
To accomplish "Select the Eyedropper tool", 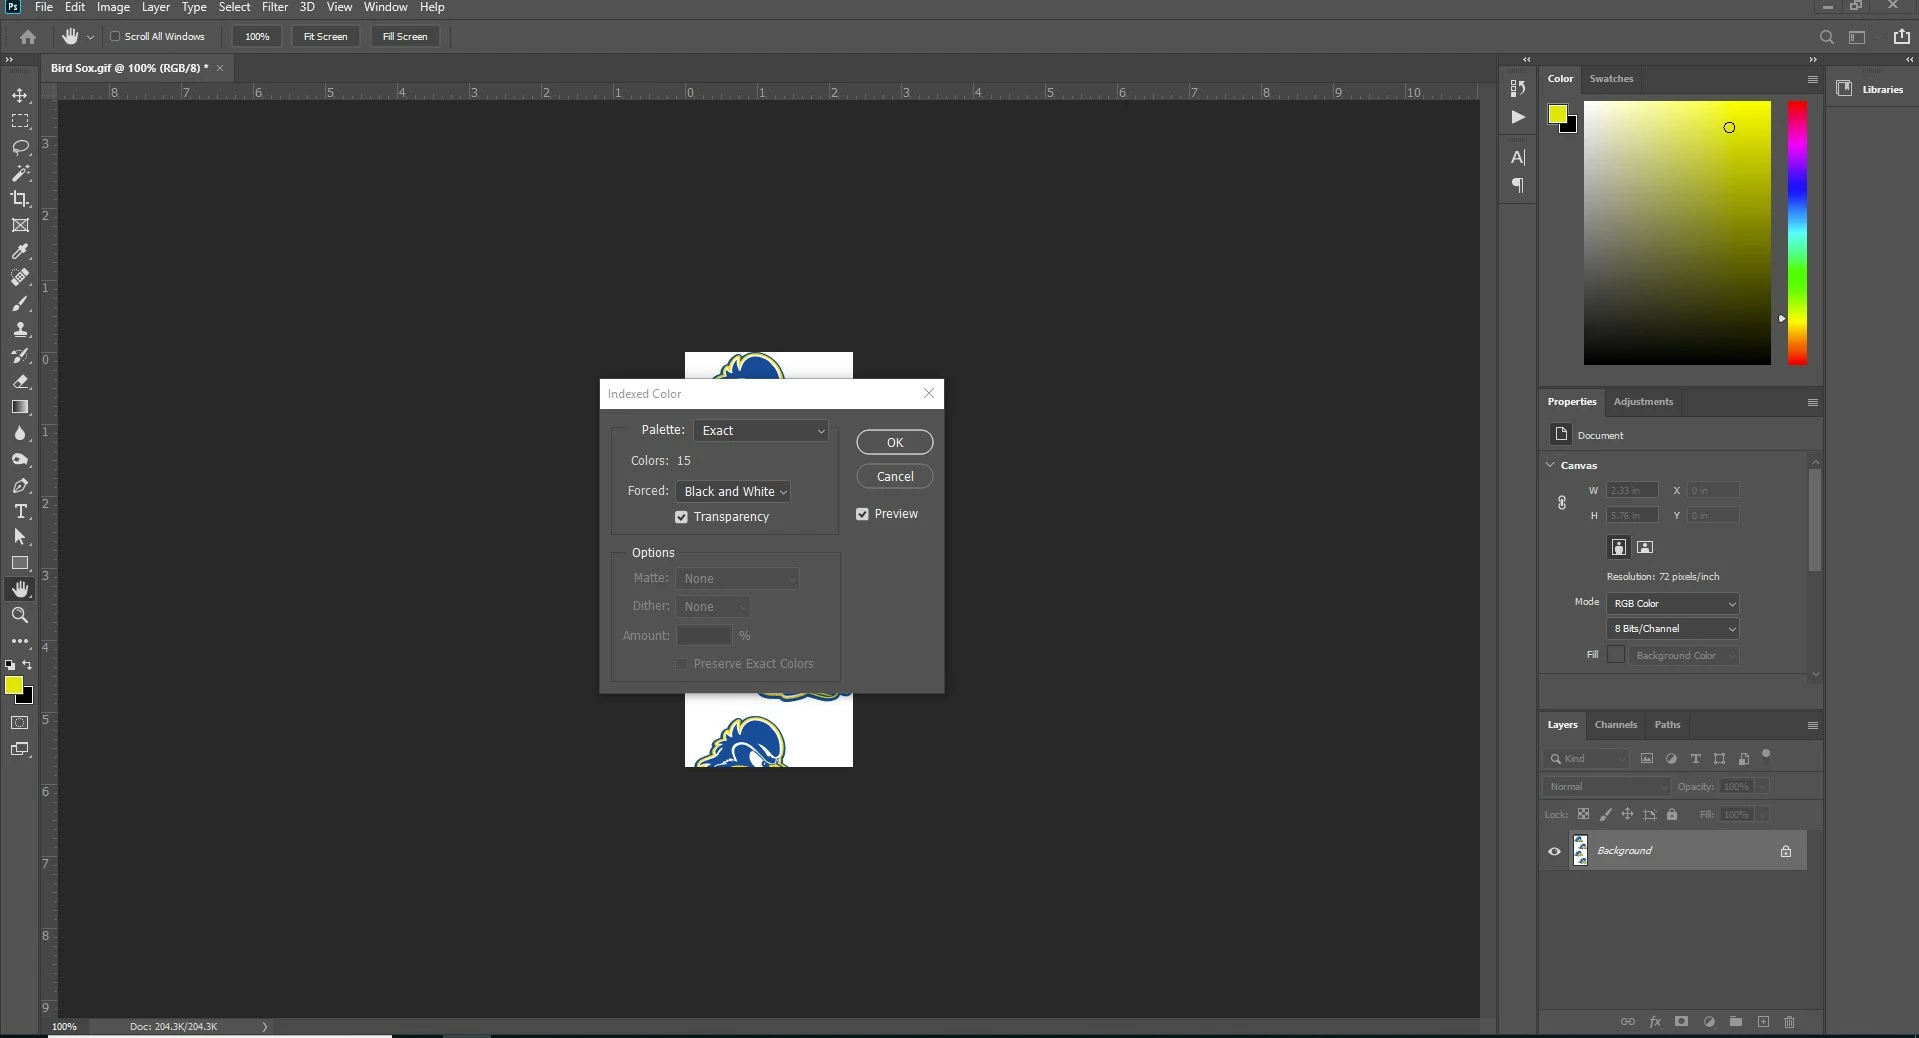I will (20, 251).
